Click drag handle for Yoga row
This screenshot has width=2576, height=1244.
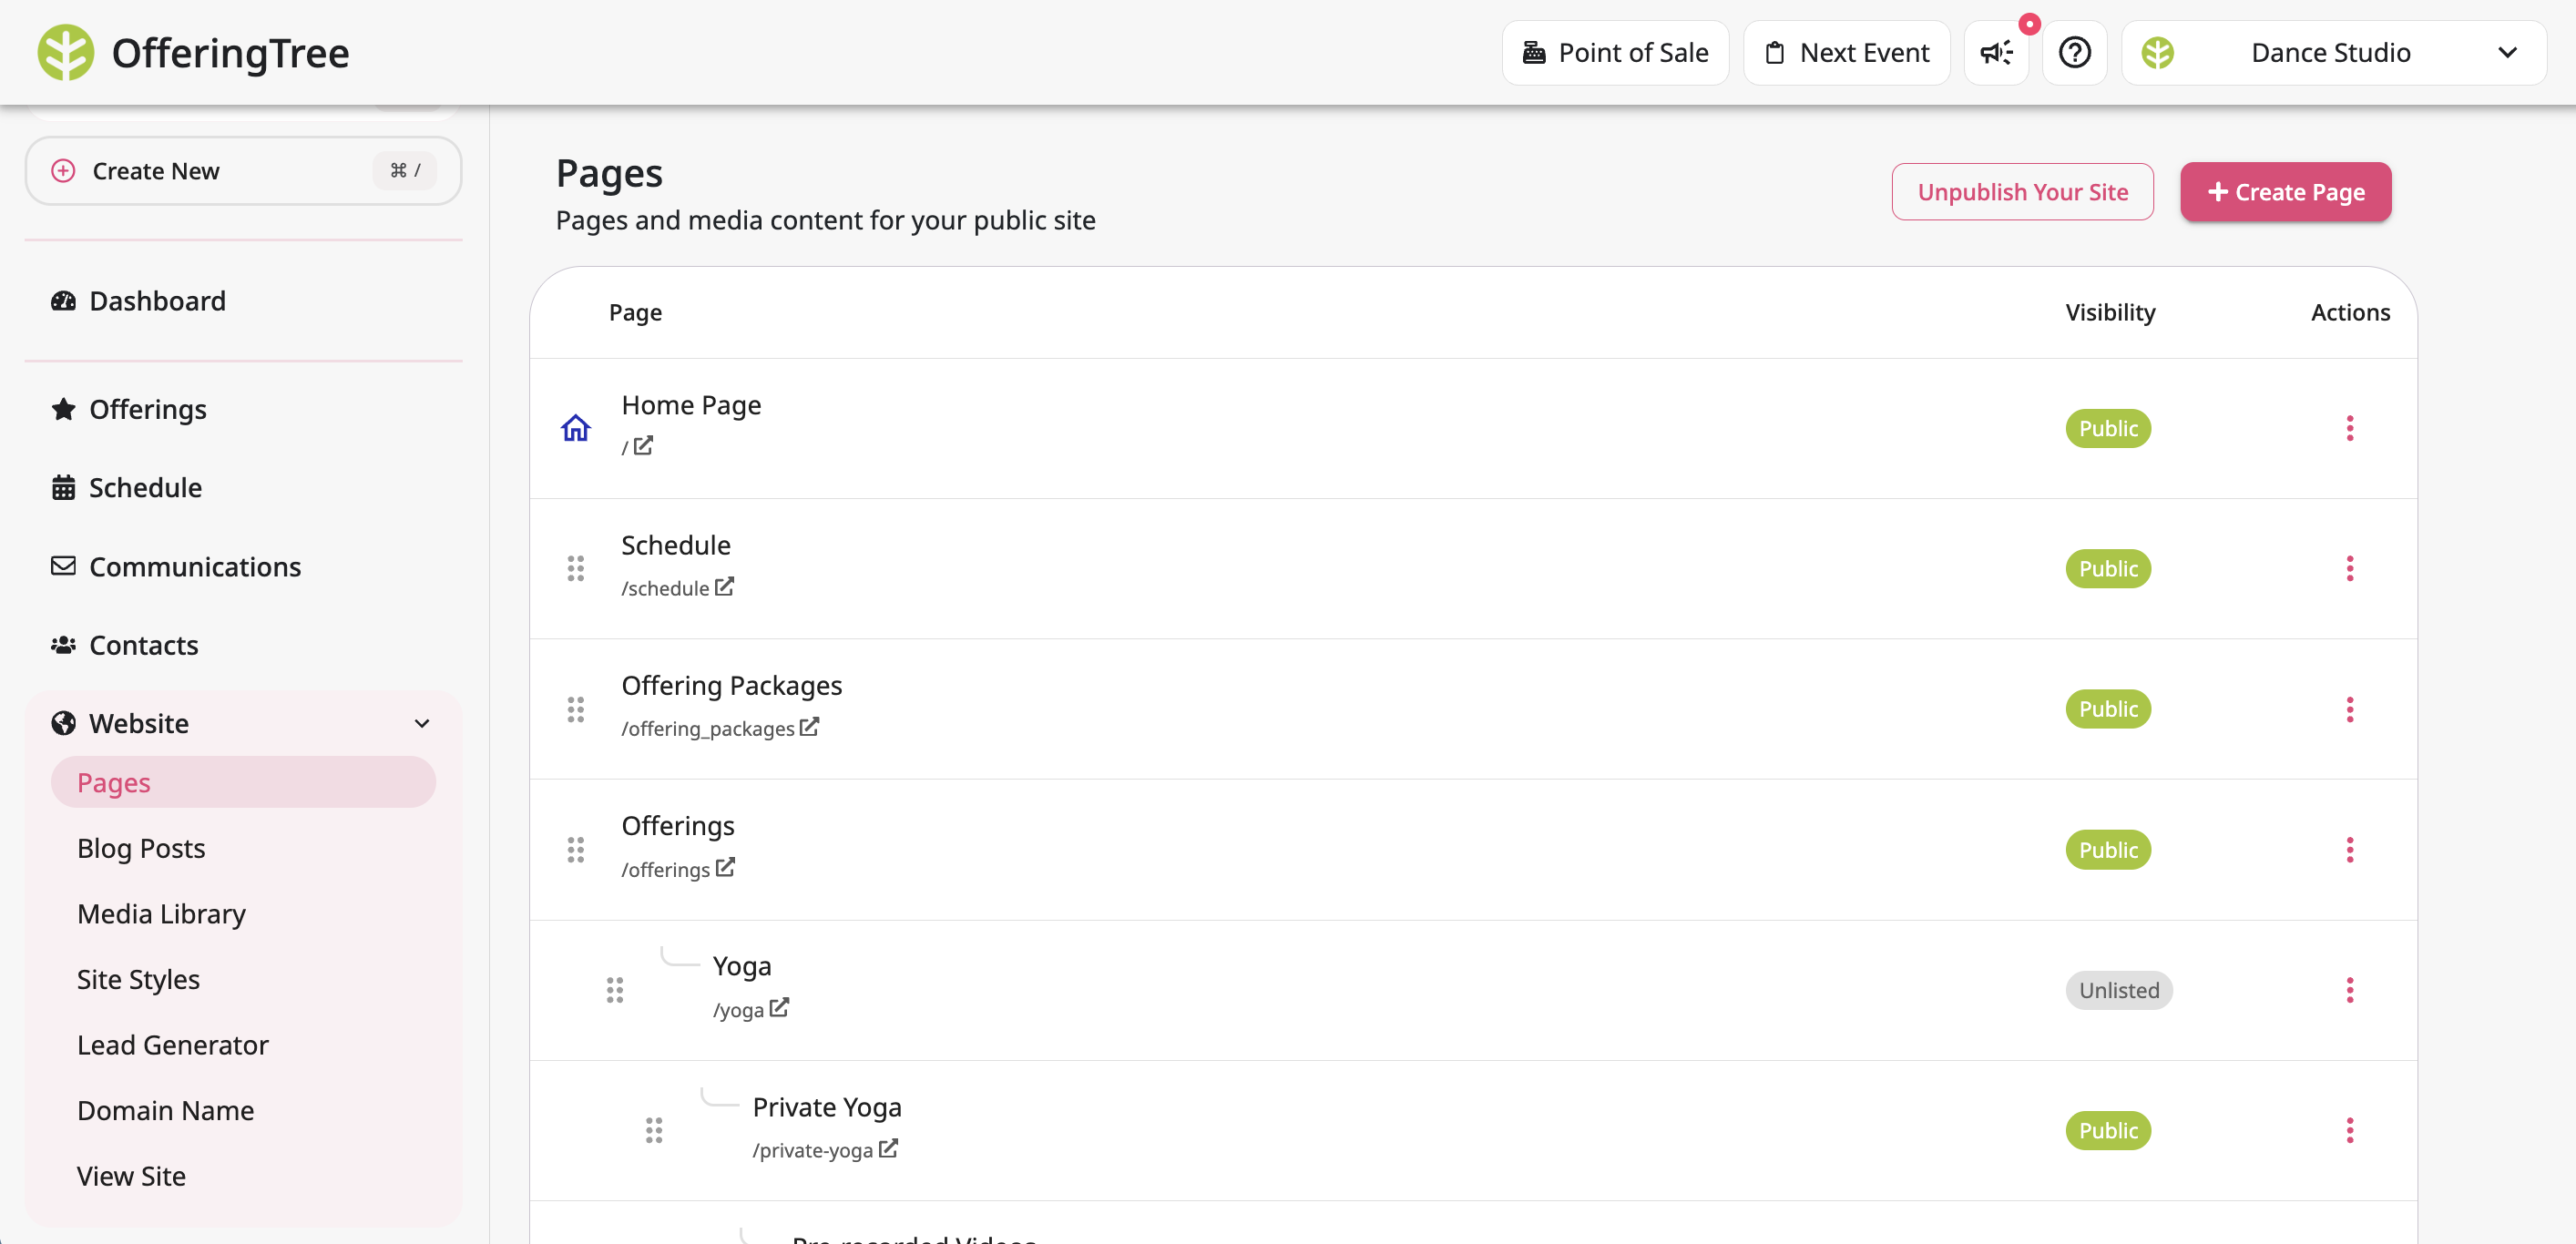[614, 990]
